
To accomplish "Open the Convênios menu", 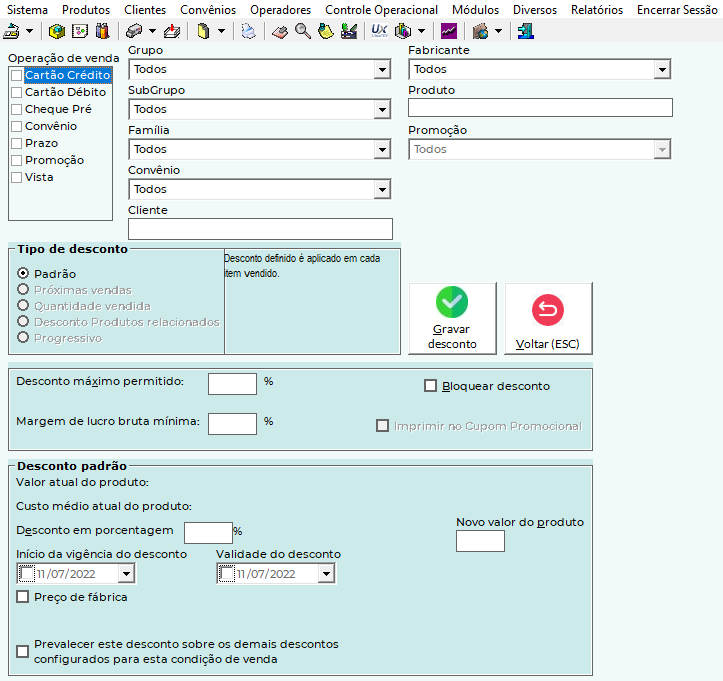I will [208, 10].
